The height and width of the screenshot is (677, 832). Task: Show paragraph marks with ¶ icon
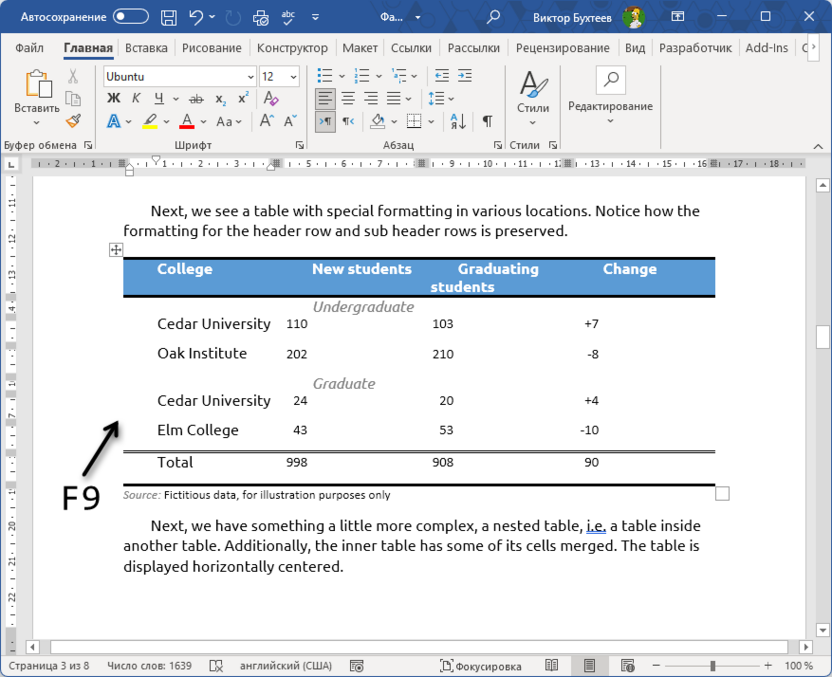[x=486, y=121]
